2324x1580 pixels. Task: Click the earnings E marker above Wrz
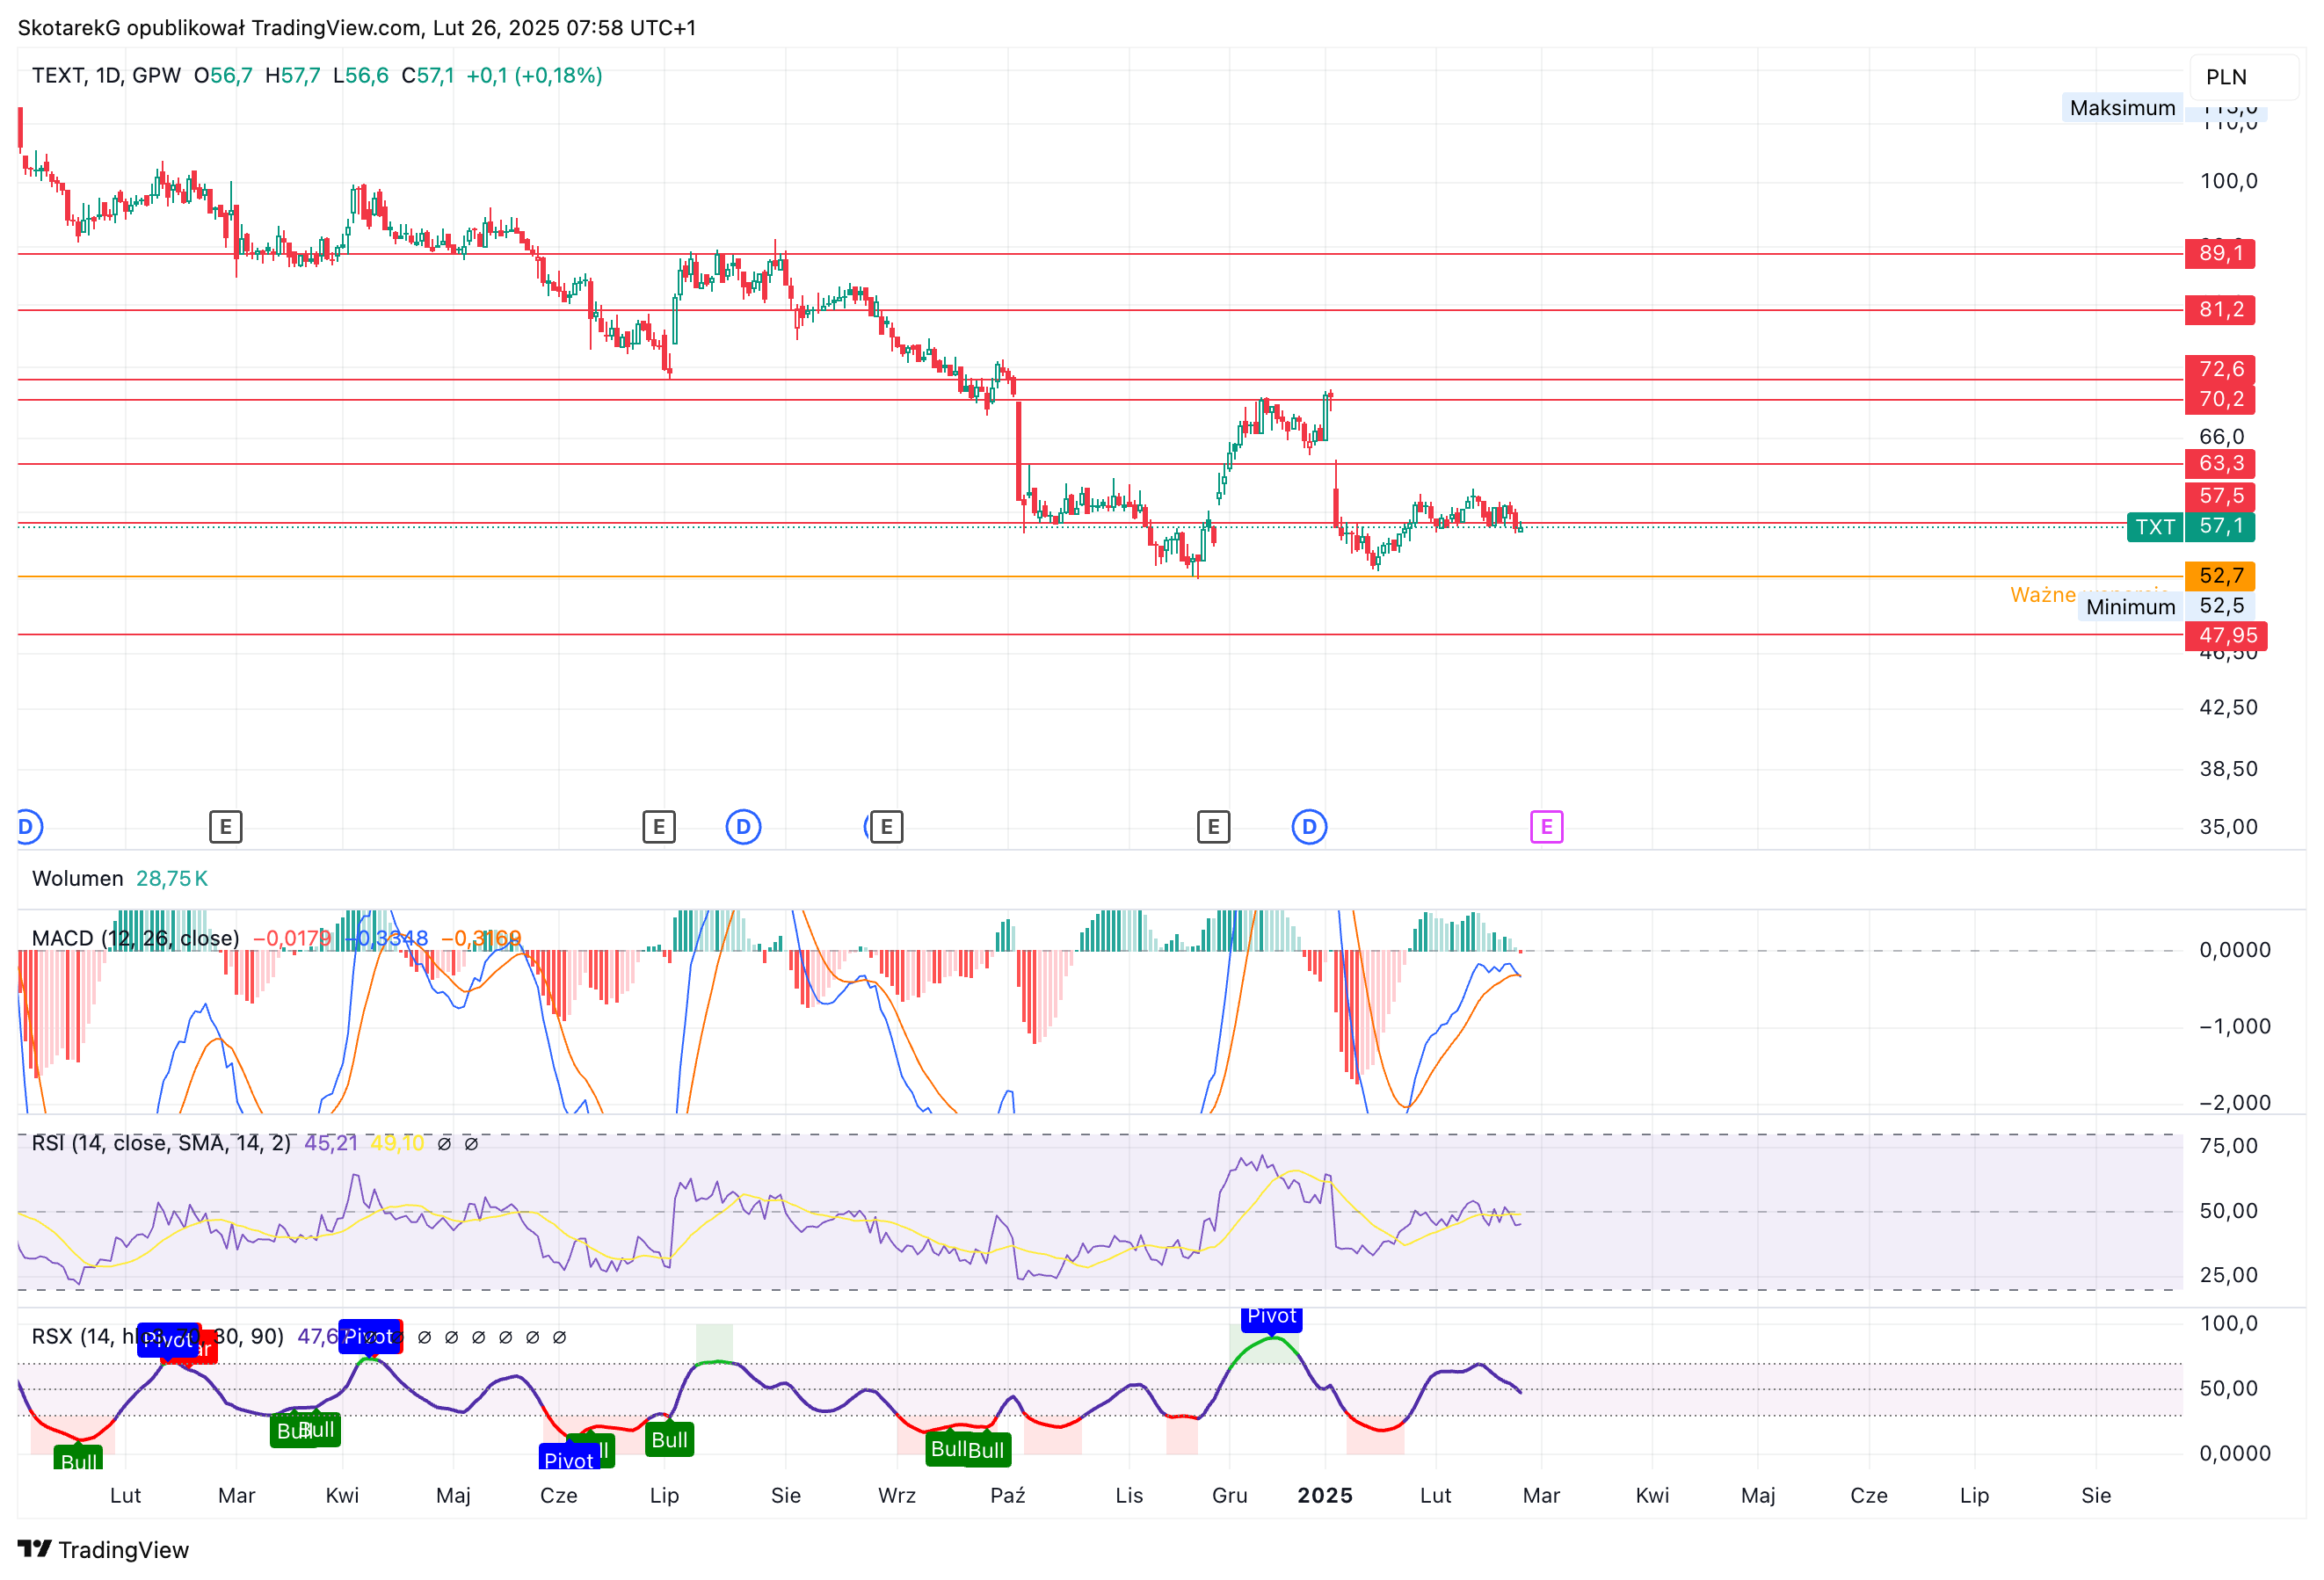click(886, 827)
